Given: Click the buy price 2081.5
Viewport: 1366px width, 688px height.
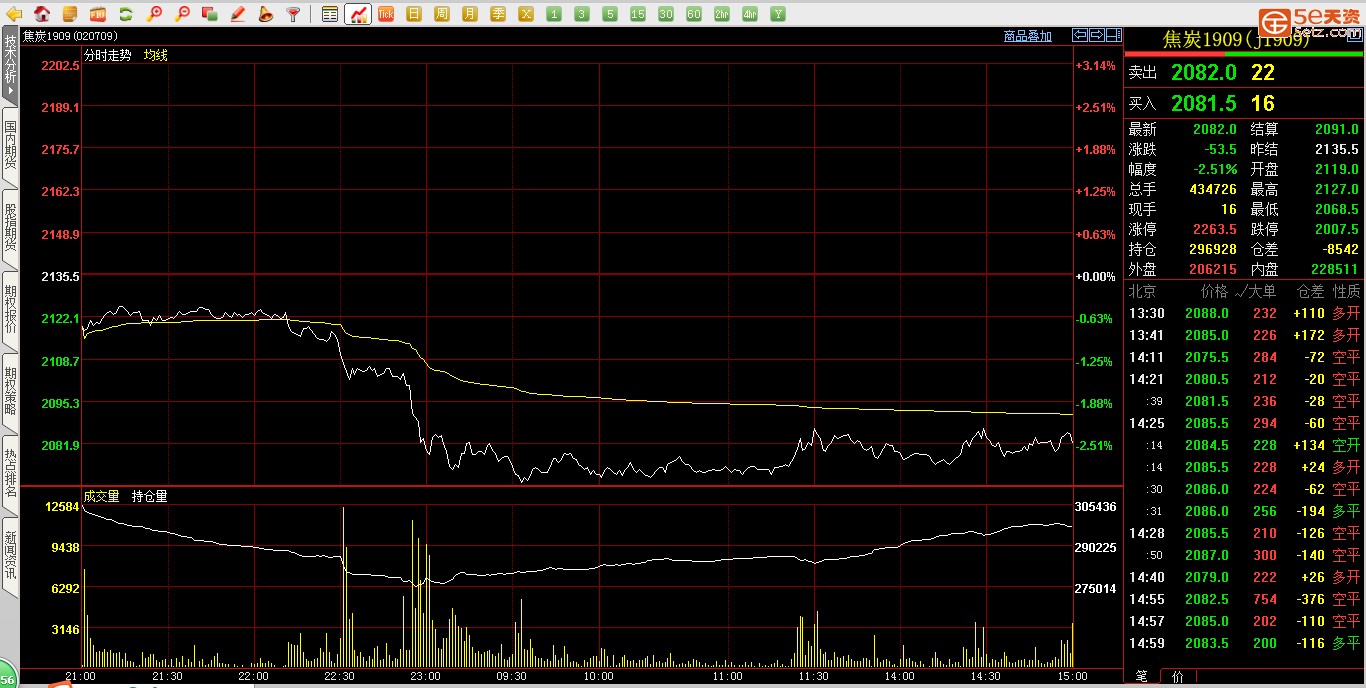Looking at the screenshot, I should click(1203, 103).
